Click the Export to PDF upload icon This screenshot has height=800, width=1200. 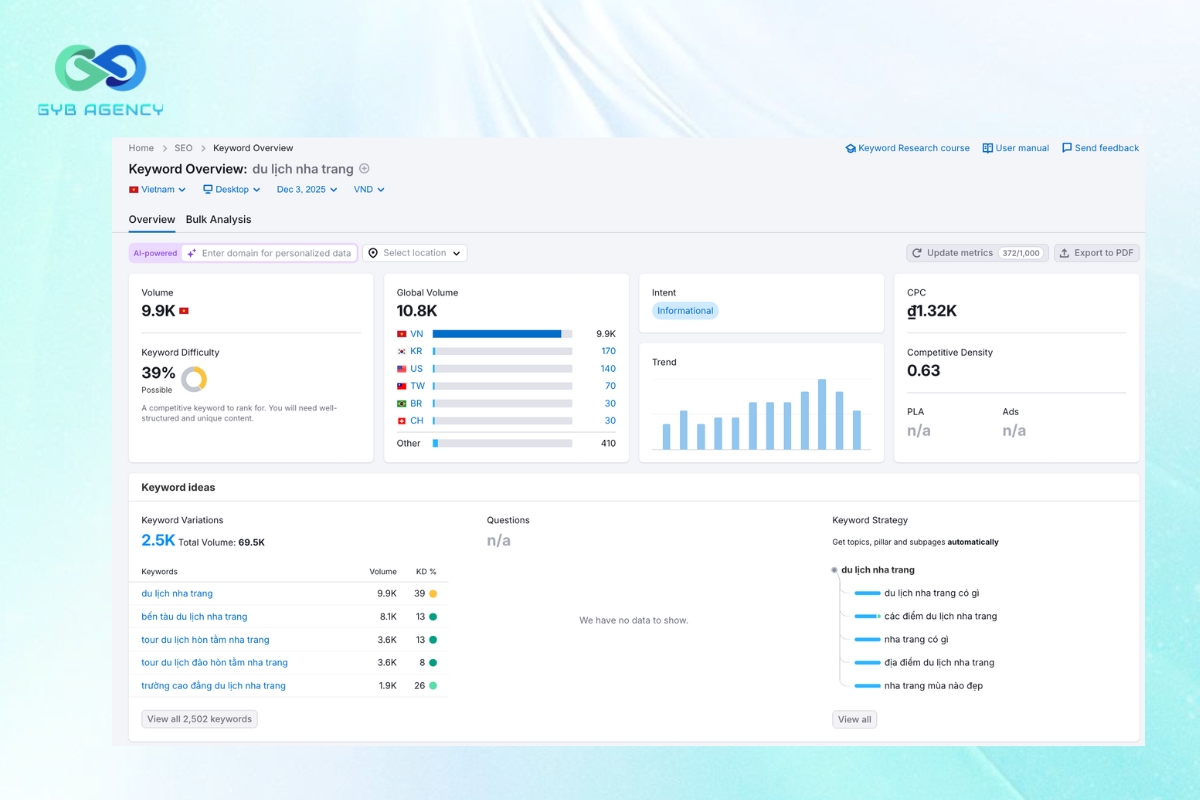tap(1065, 253)
